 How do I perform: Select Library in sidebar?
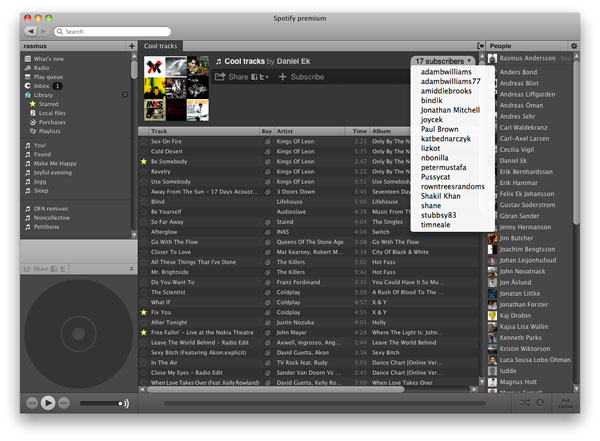coord(39,95)
